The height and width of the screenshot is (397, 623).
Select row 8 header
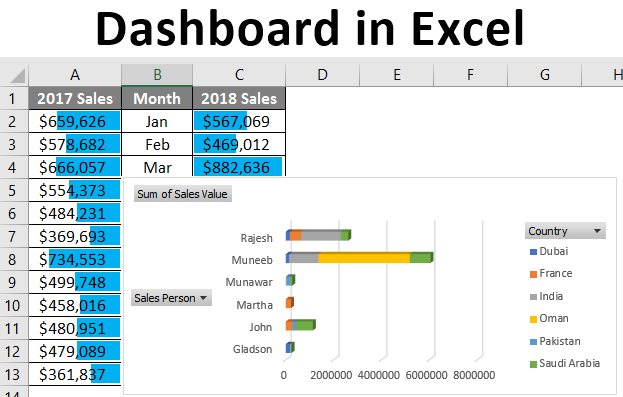[x=14, y=260]
